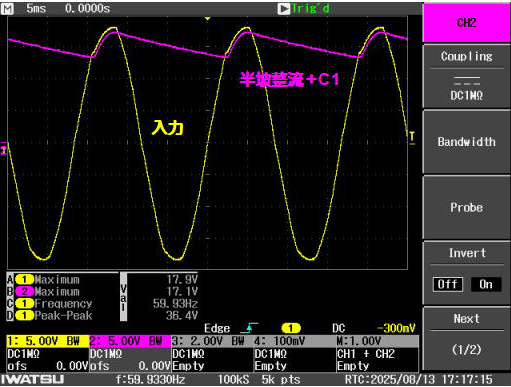This screenshot has height=387, width=511.
Task: Open the CH2 menu header
Action: (466, 23)
